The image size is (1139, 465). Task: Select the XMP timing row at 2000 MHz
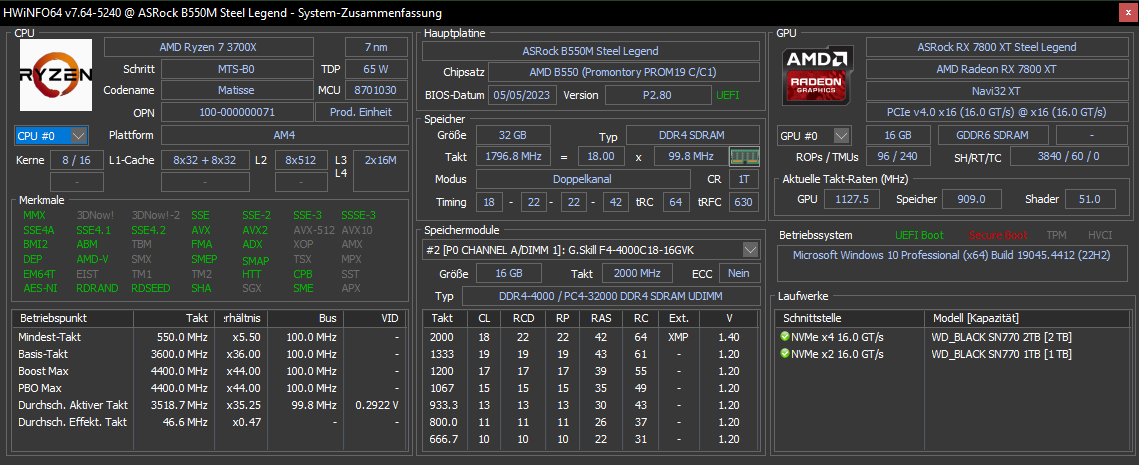(x=590, y=337)
